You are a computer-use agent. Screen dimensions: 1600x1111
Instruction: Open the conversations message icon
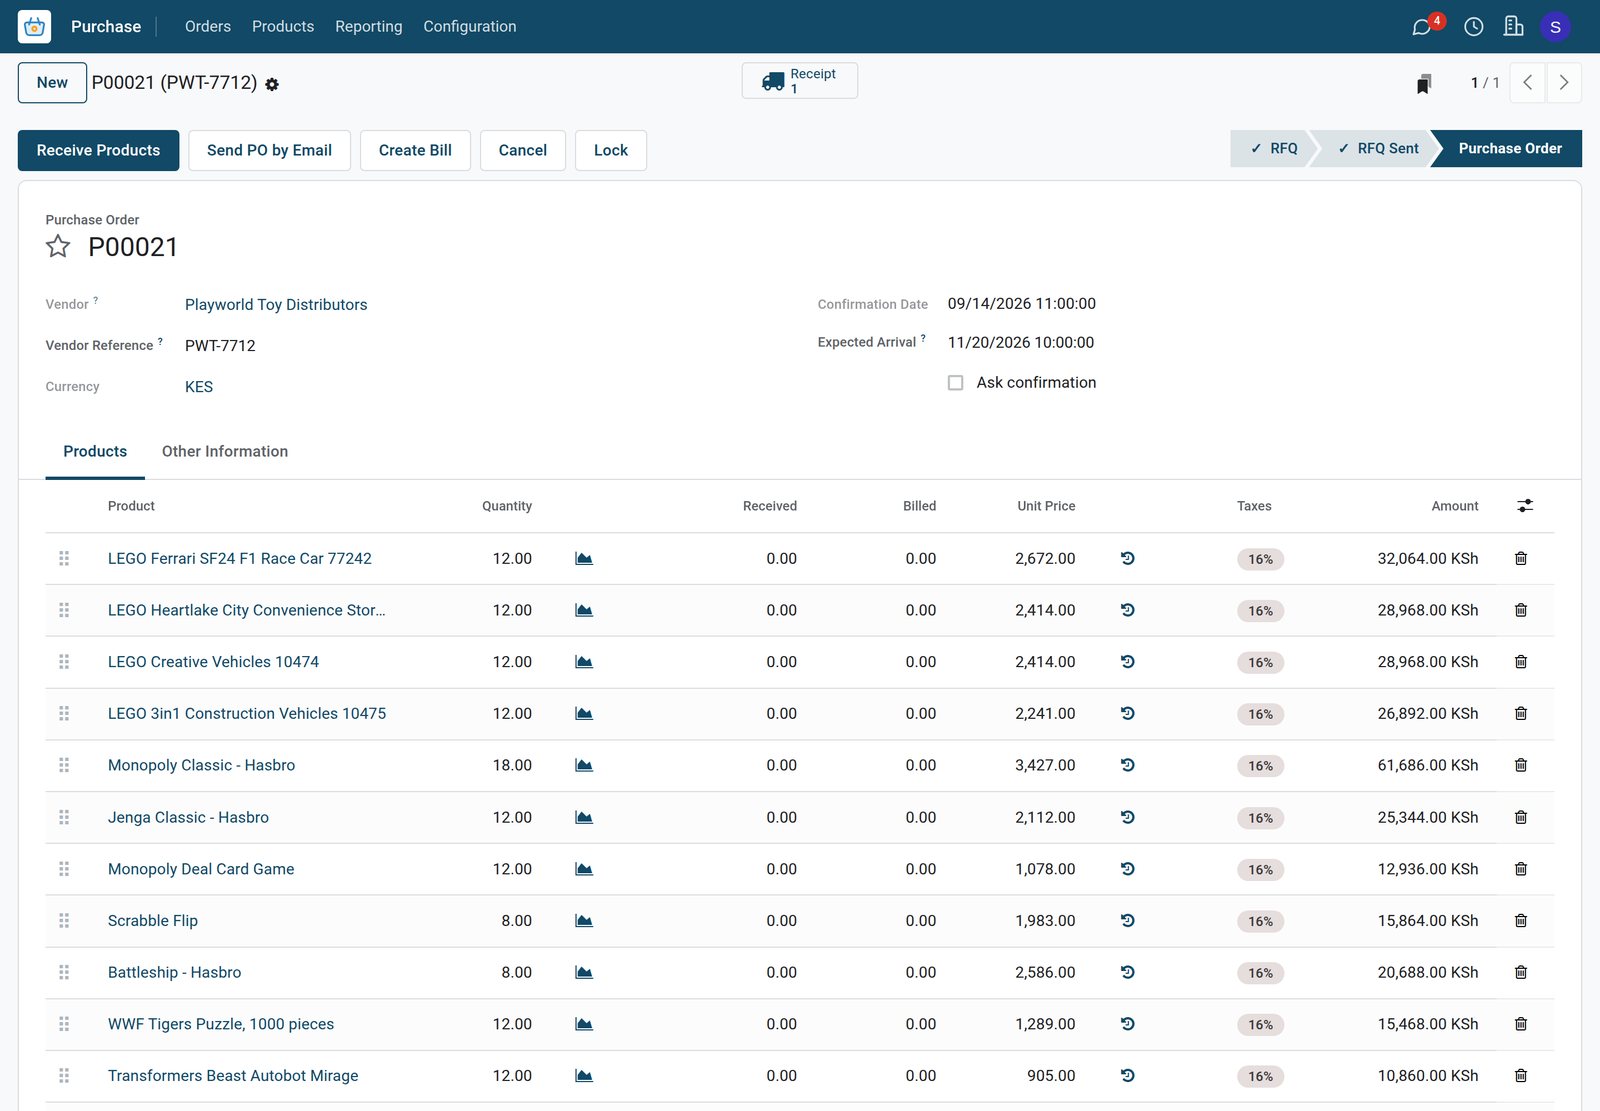tap(1421, 27)
